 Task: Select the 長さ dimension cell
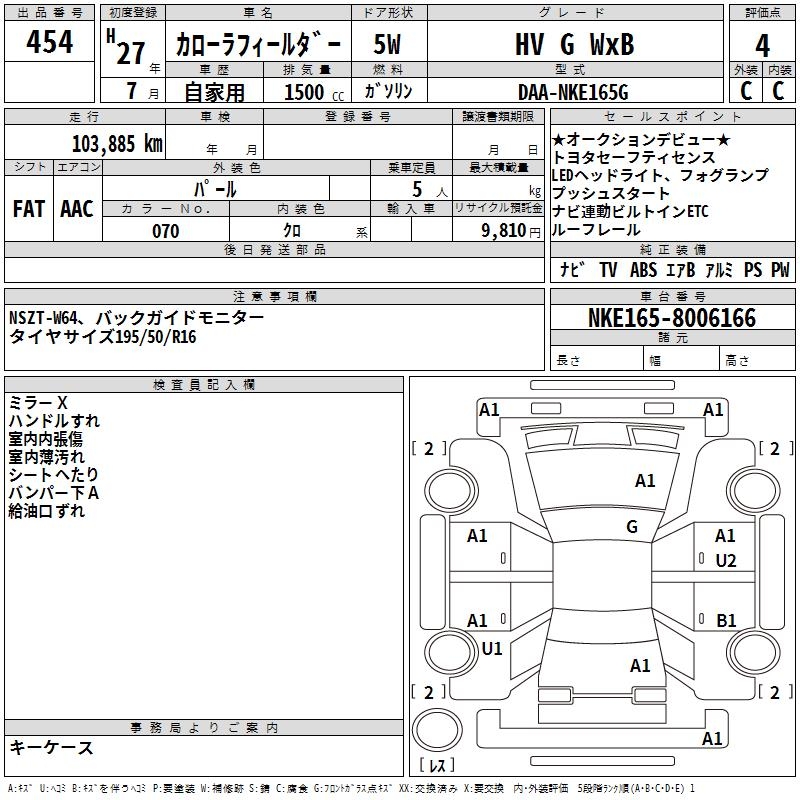tap(597, 360)
